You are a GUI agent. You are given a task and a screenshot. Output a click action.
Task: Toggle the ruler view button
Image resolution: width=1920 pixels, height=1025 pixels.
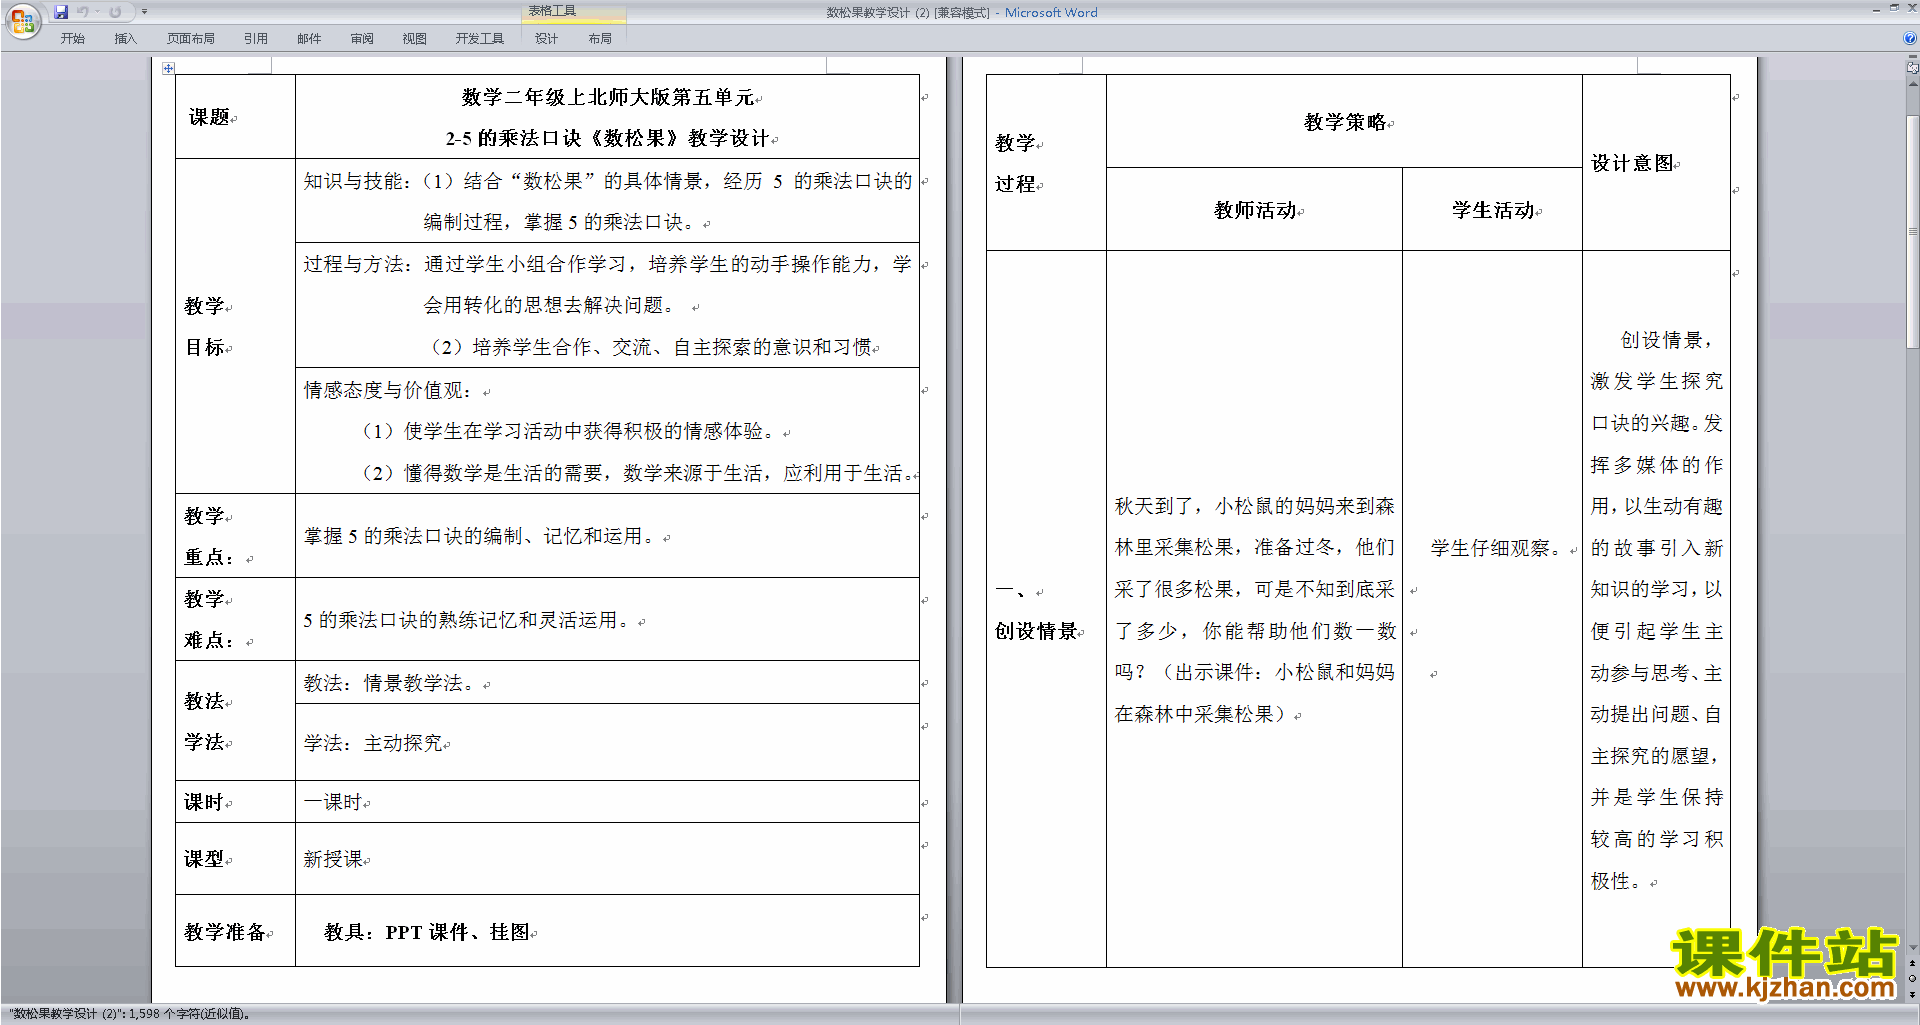1912,68
